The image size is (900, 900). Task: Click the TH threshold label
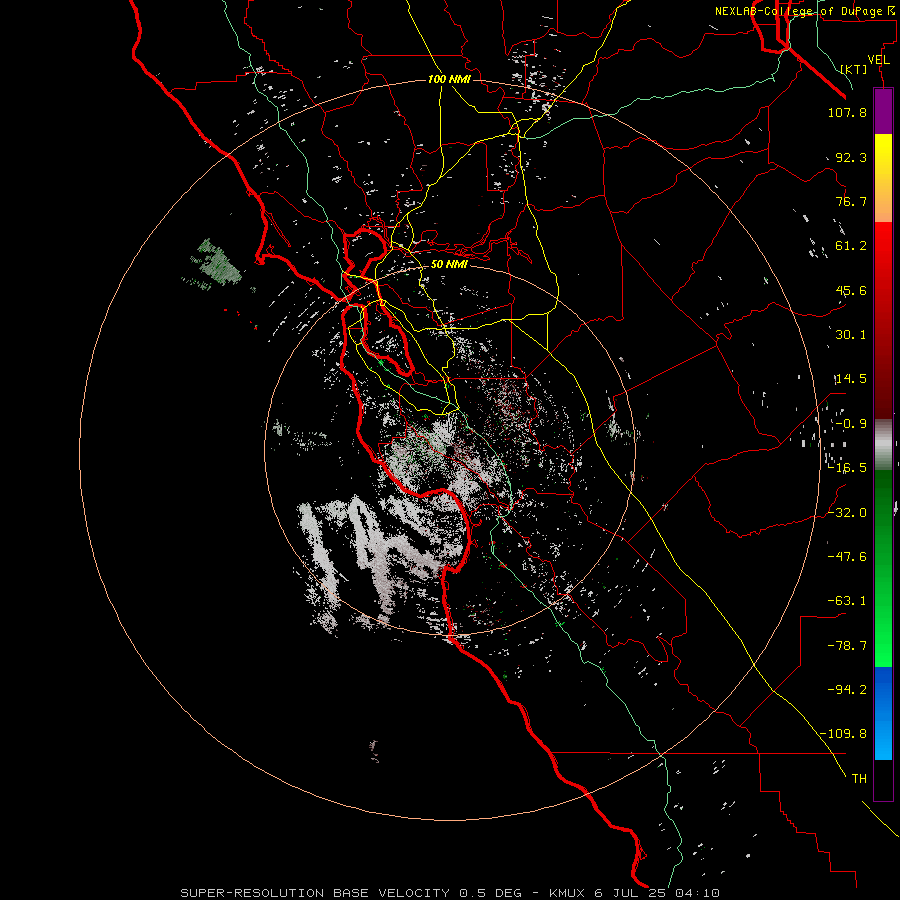point(859,779)
